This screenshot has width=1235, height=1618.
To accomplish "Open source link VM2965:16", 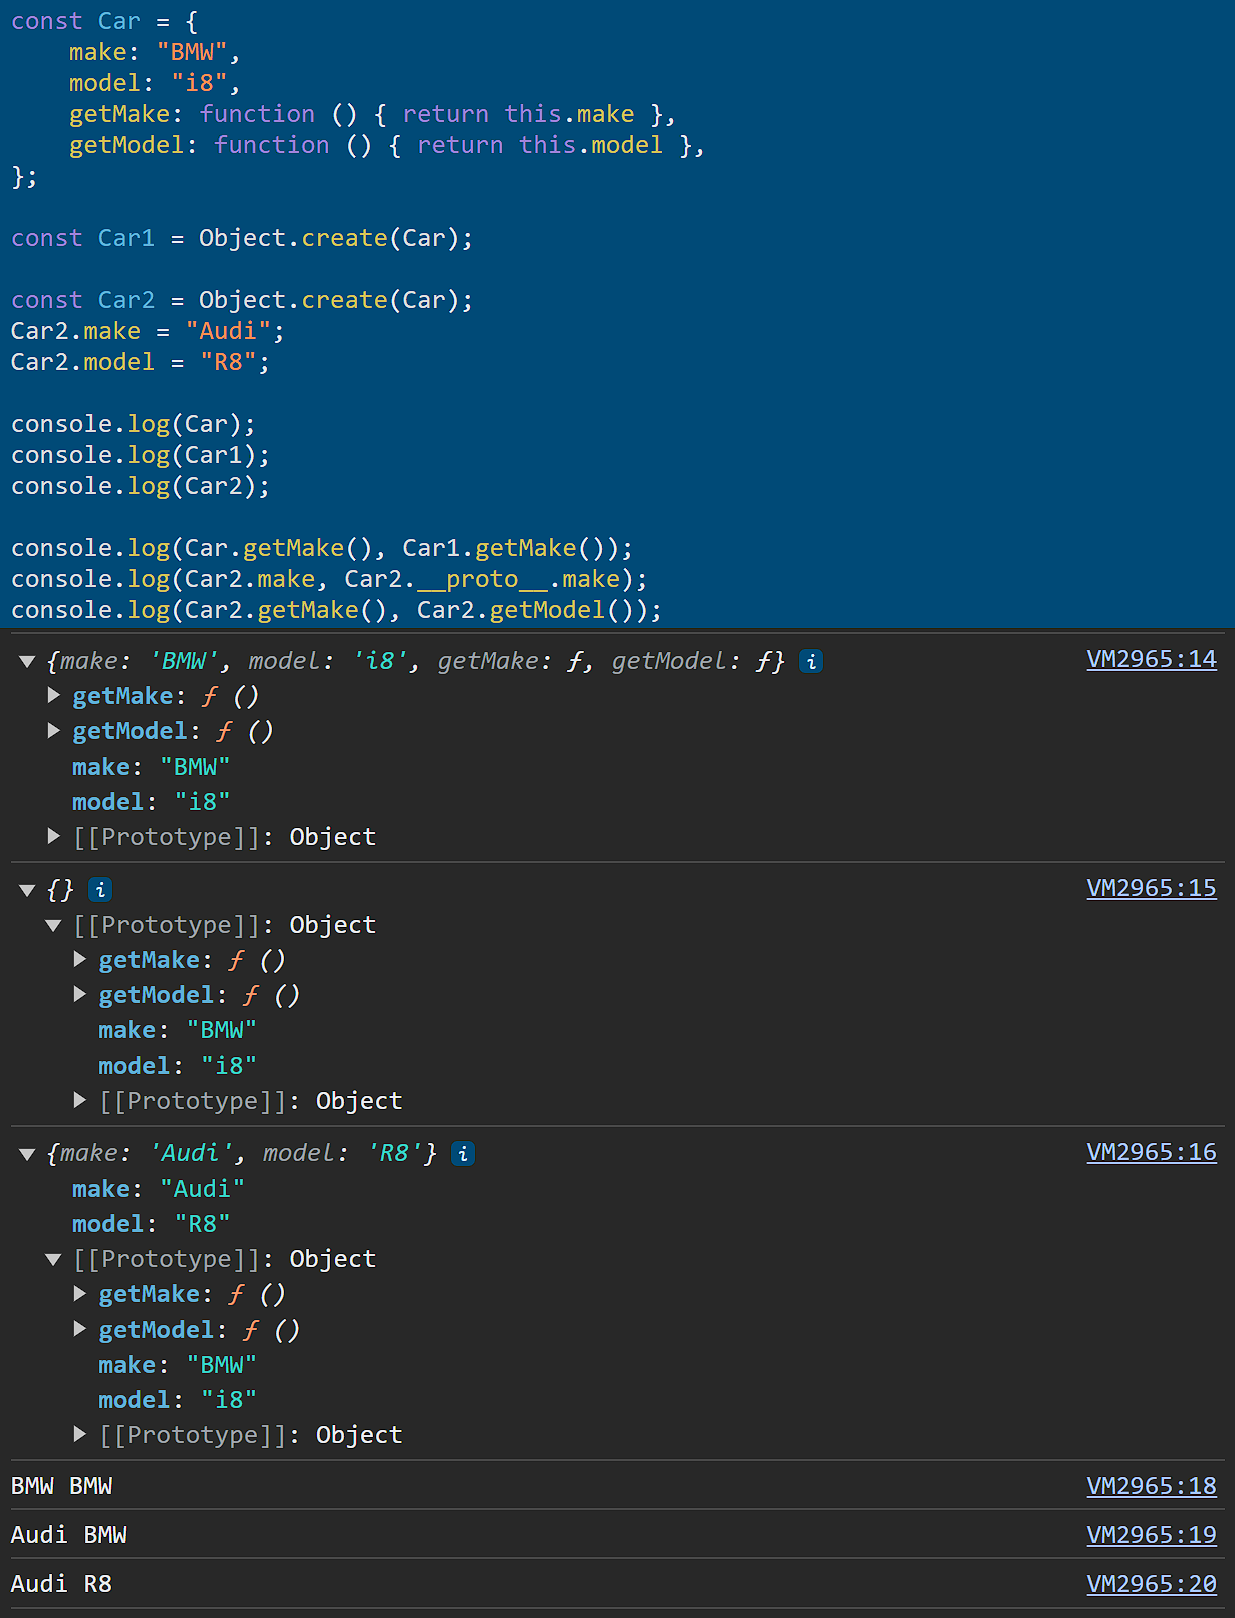I will pyautogui.click(x=1151, y=1152).
